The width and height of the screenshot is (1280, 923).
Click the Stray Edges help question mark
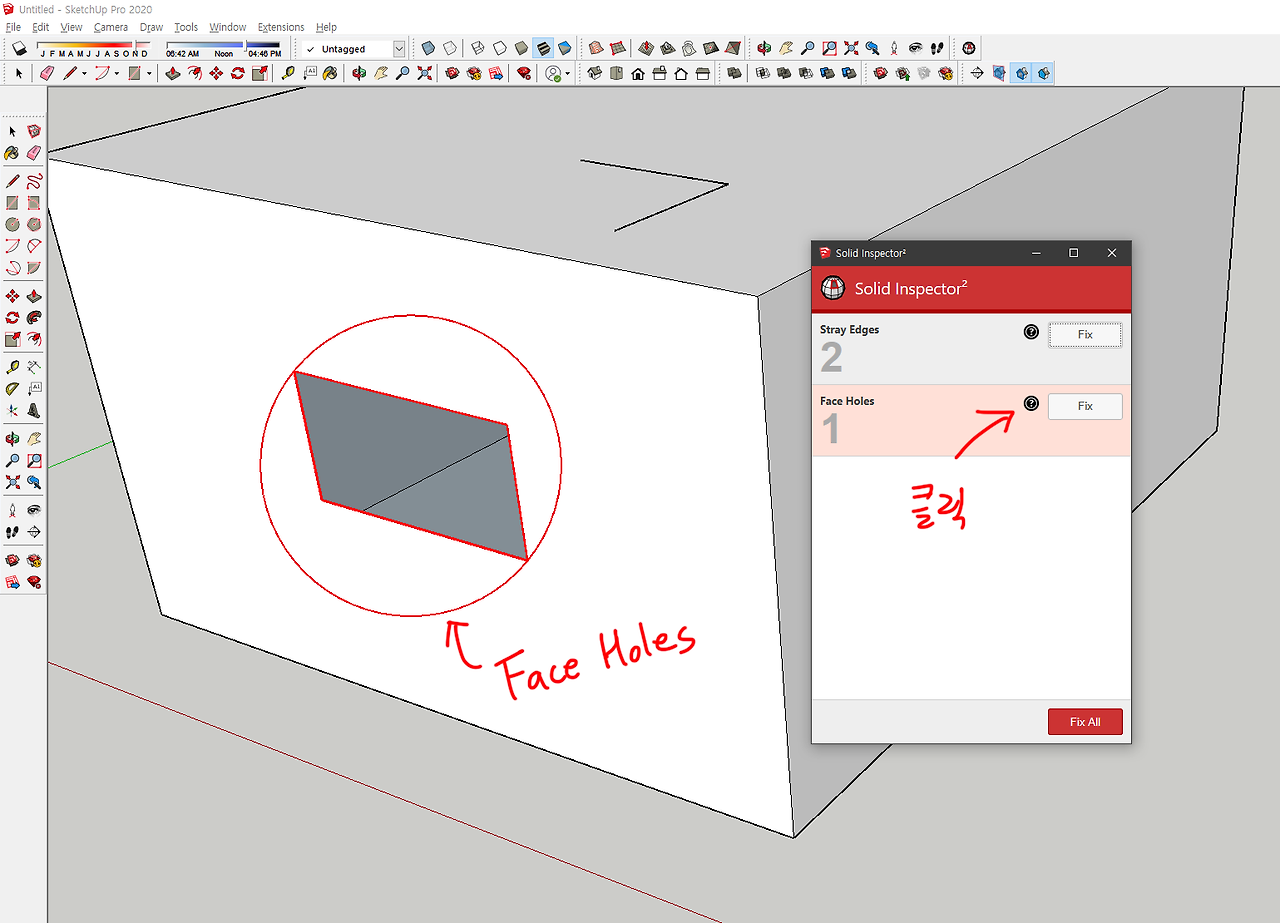(x=1030, y=332)
